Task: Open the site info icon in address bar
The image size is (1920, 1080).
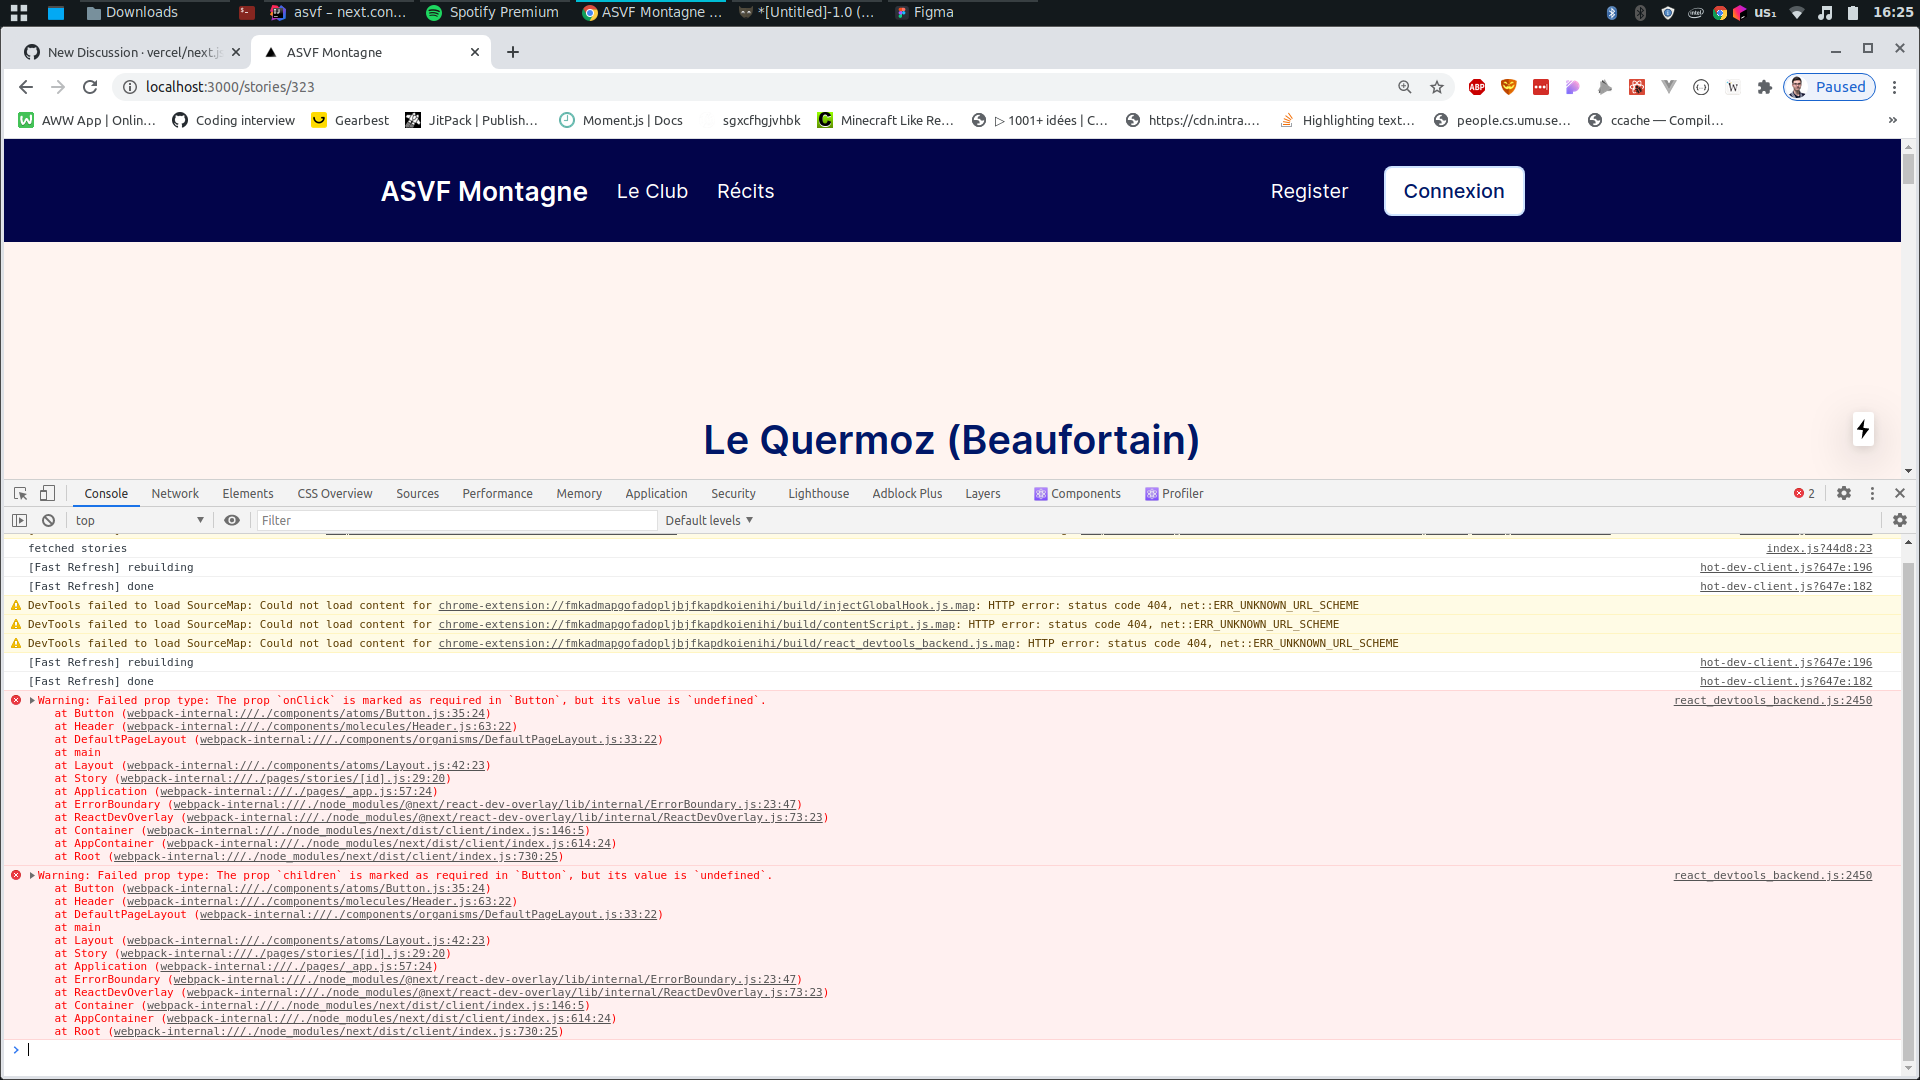Action: (x=130, y=87)
